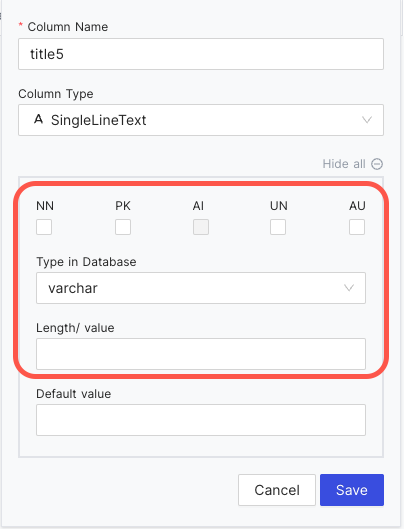Open the Type in Database varchar dropdown
This screenshot has width=404, height=529.
pos(201,288)
